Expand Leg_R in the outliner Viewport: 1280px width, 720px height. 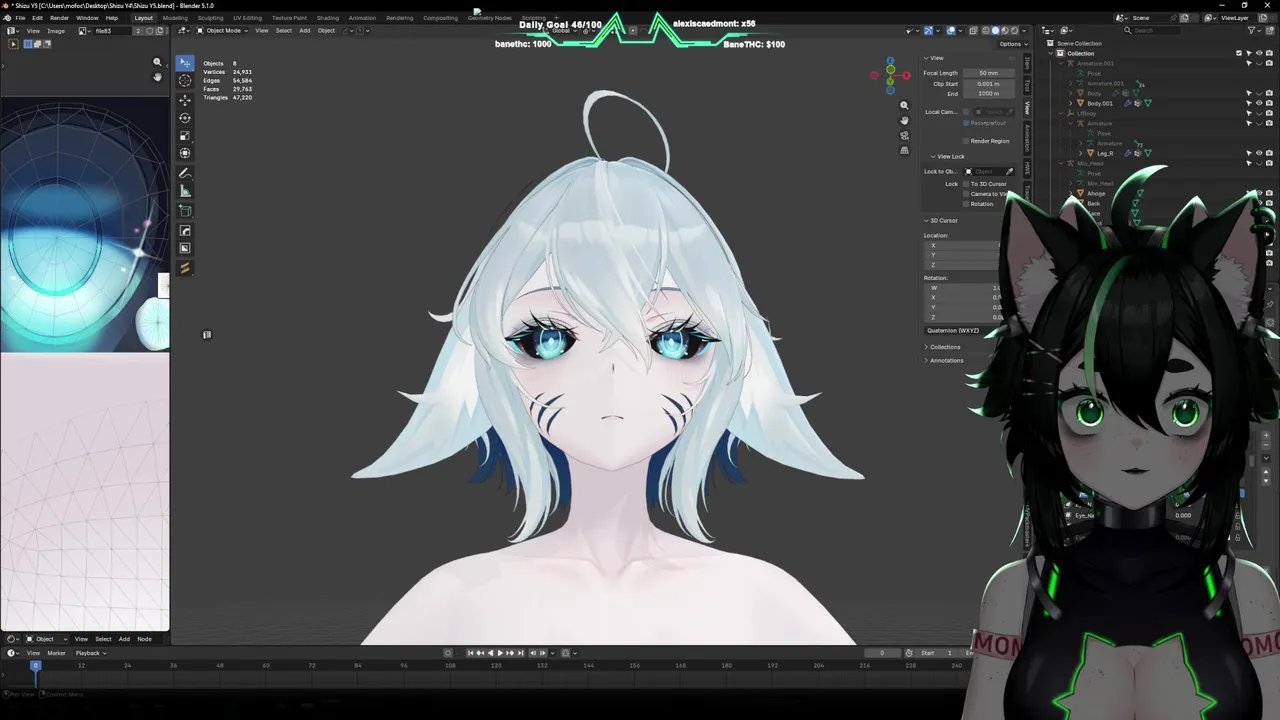click(x=1081, y=153)
